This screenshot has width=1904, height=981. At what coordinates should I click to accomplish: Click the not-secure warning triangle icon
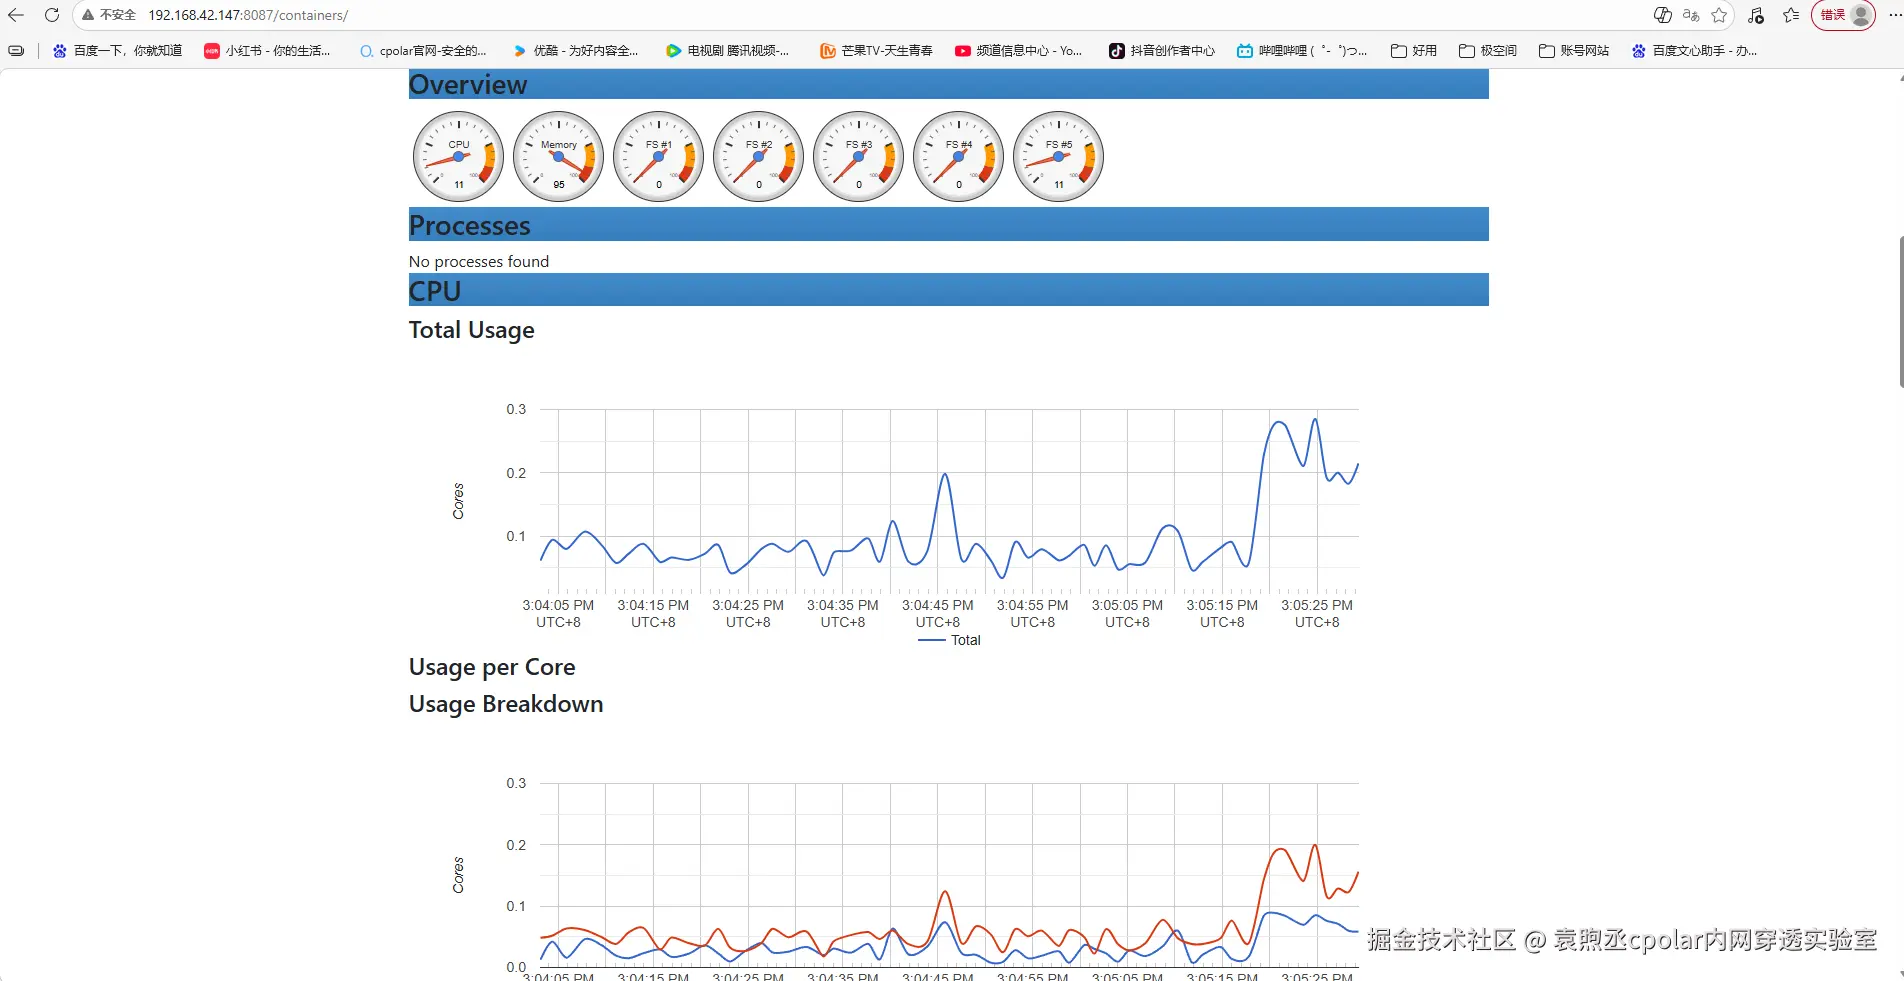[x=88, y=15]
